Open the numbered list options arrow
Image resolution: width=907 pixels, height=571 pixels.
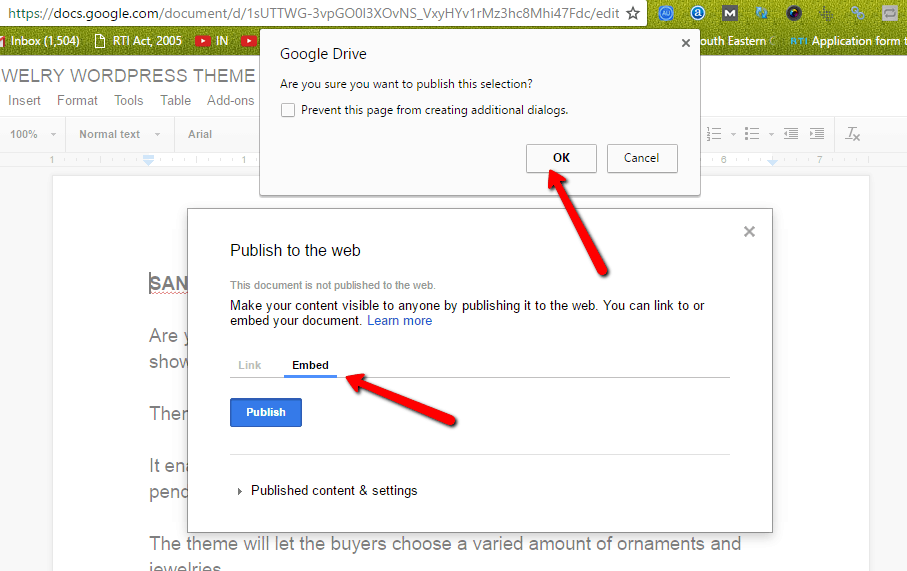click(x=733, y=135)
